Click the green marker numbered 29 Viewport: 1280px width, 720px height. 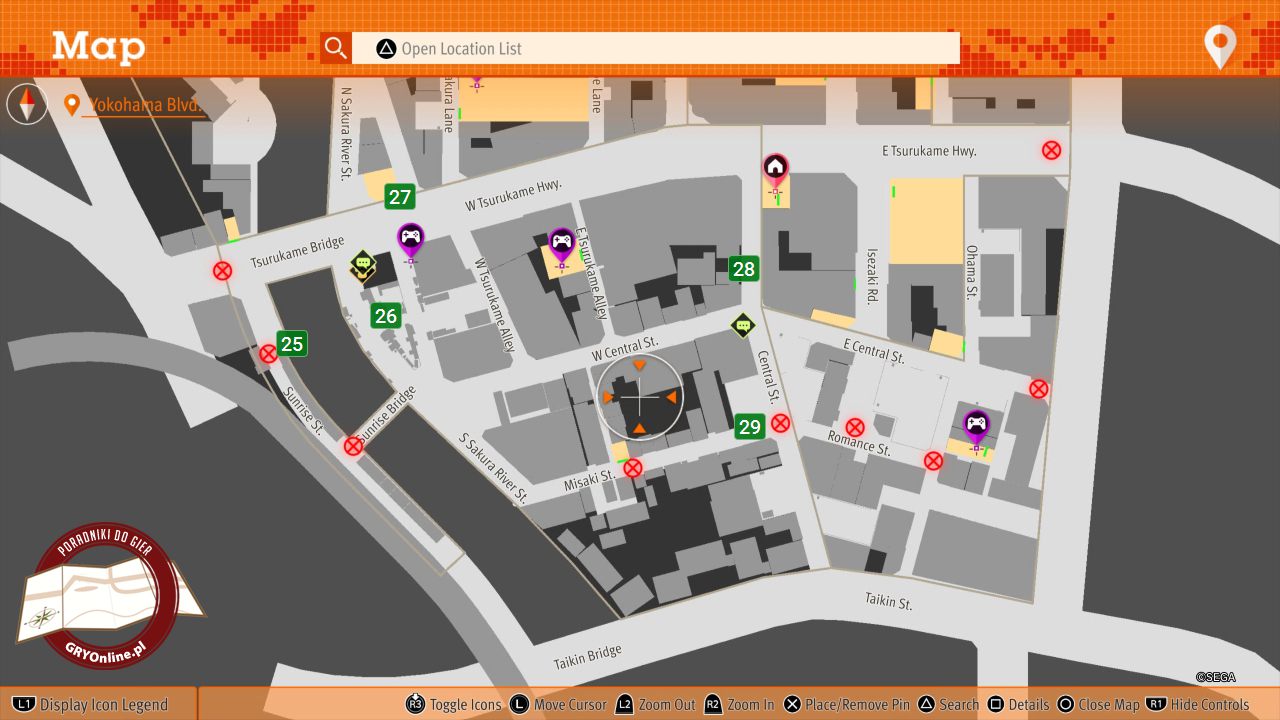pyautogui.click(x=749, y=427)
